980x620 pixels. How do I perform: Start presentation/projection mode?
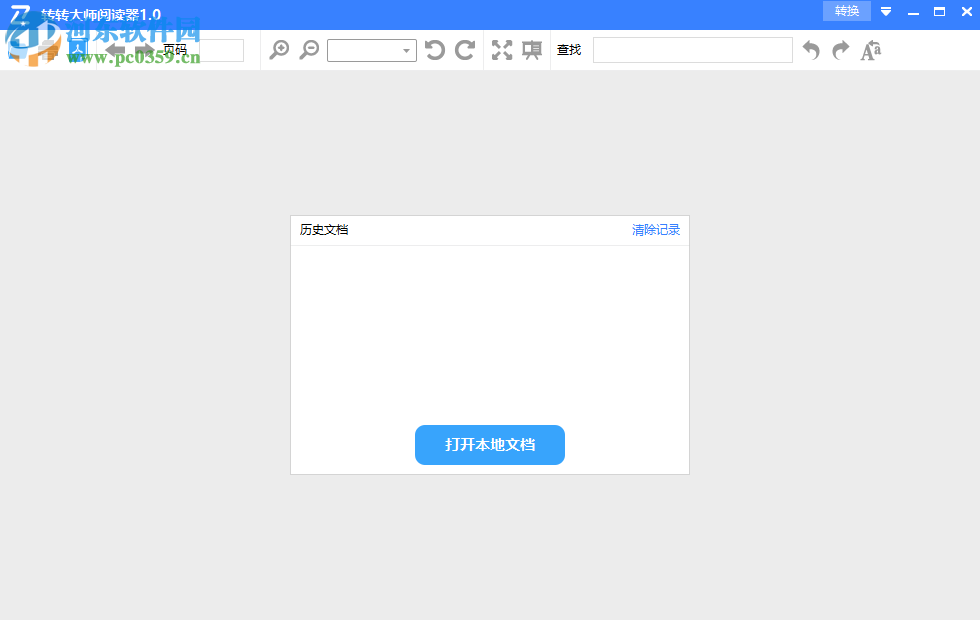tap(531, 49)
